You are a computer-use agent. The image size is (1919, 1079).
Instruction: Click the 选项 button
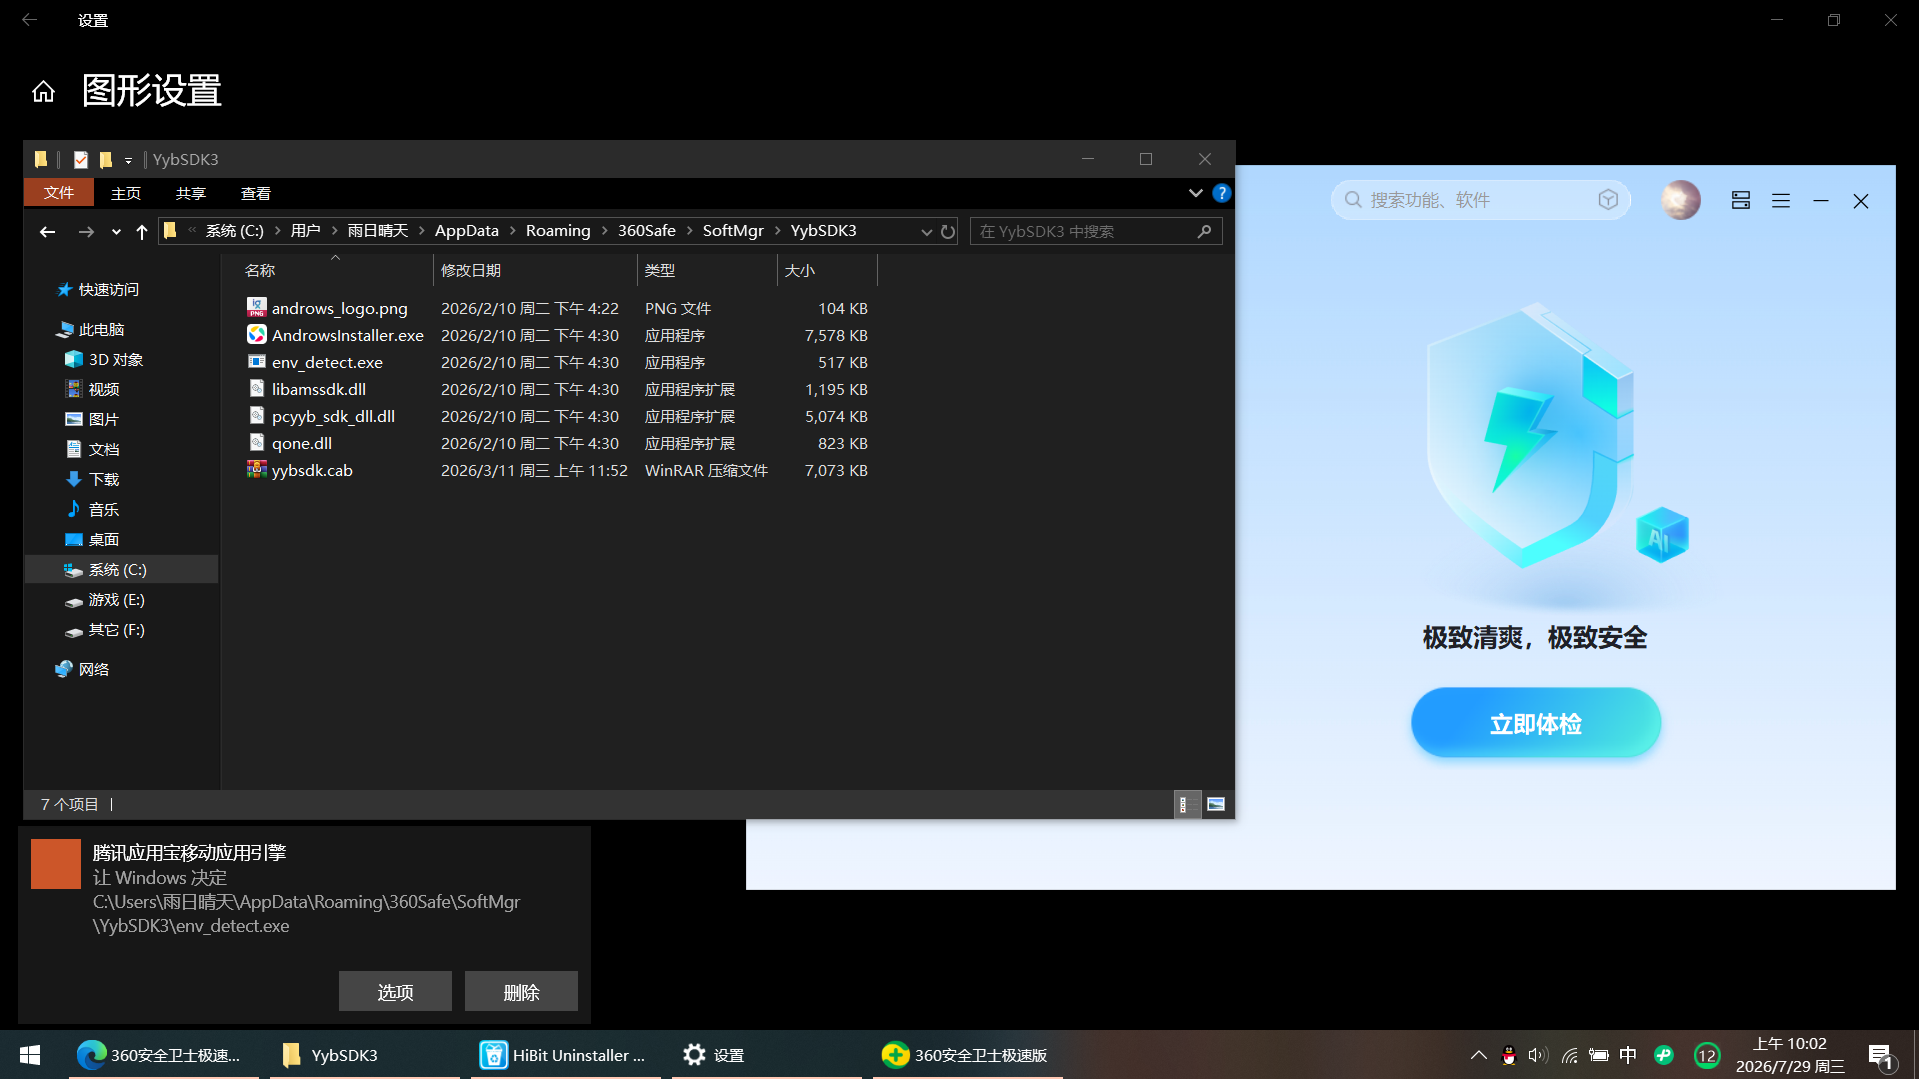[395, 992]
